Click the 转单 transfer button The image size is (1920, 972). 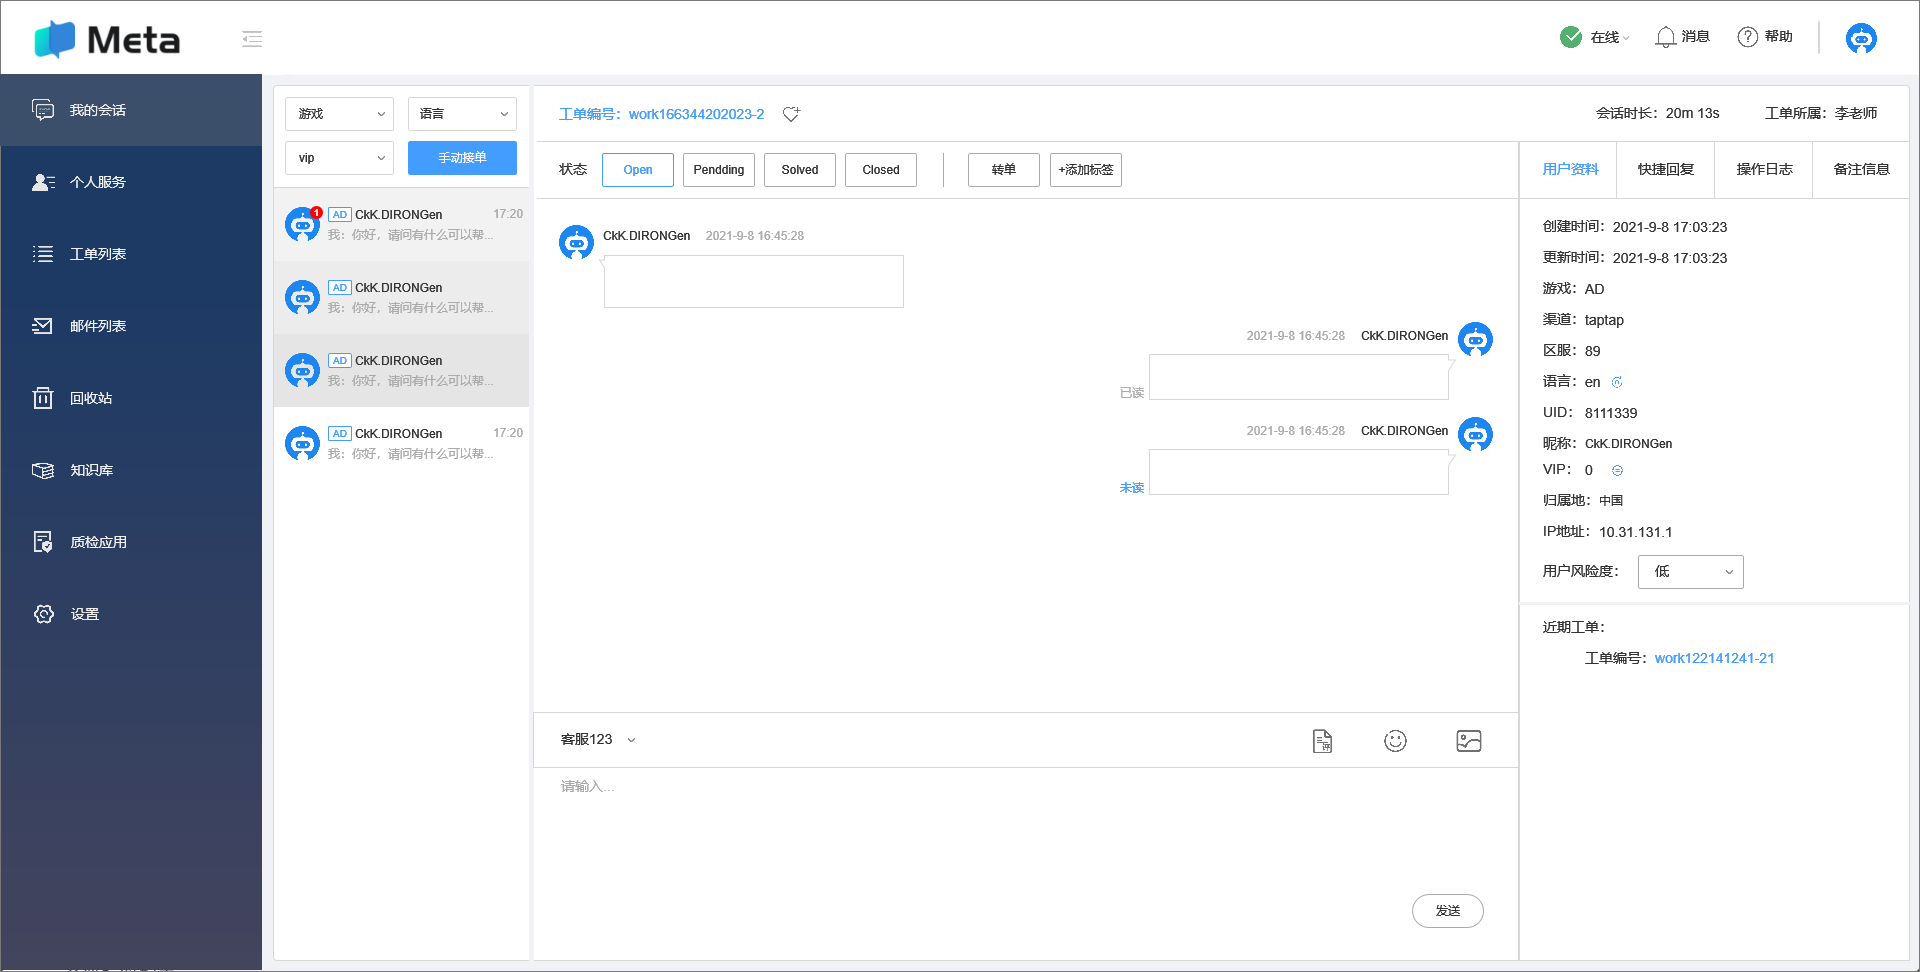coord(1004,170)
